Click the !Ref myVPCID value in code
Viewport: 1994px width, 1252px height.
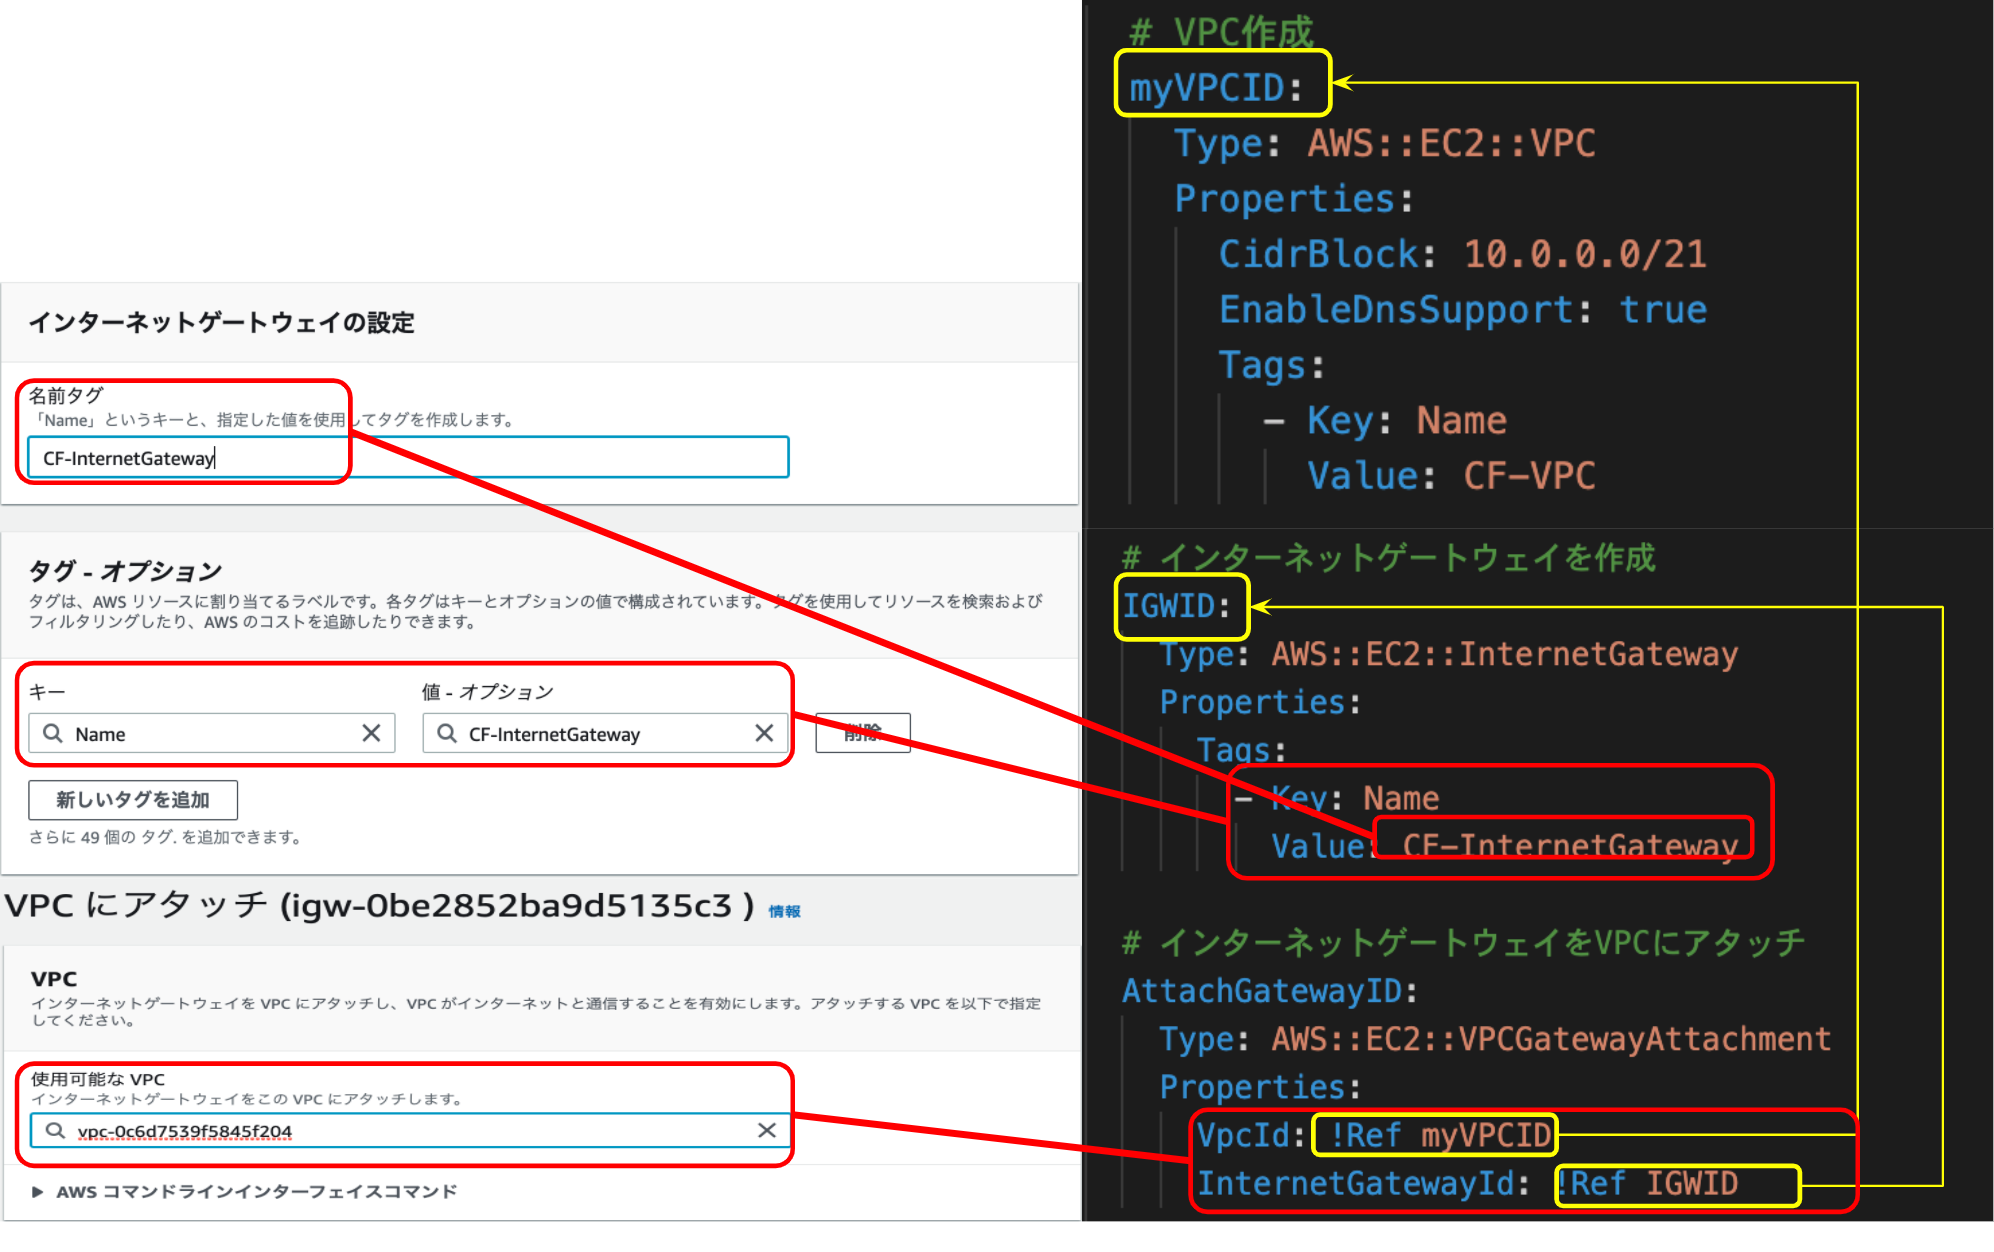tap(1439, 1135)
